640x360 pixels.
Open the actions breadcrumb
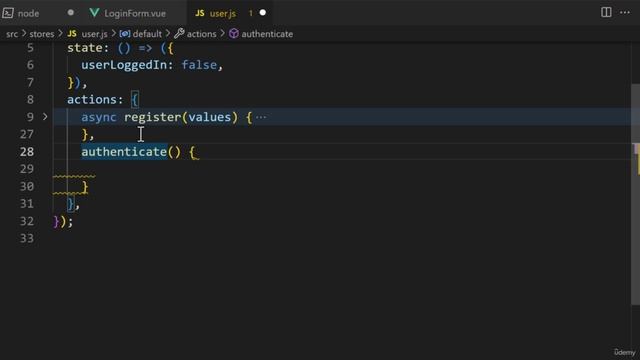pos(201,34)
